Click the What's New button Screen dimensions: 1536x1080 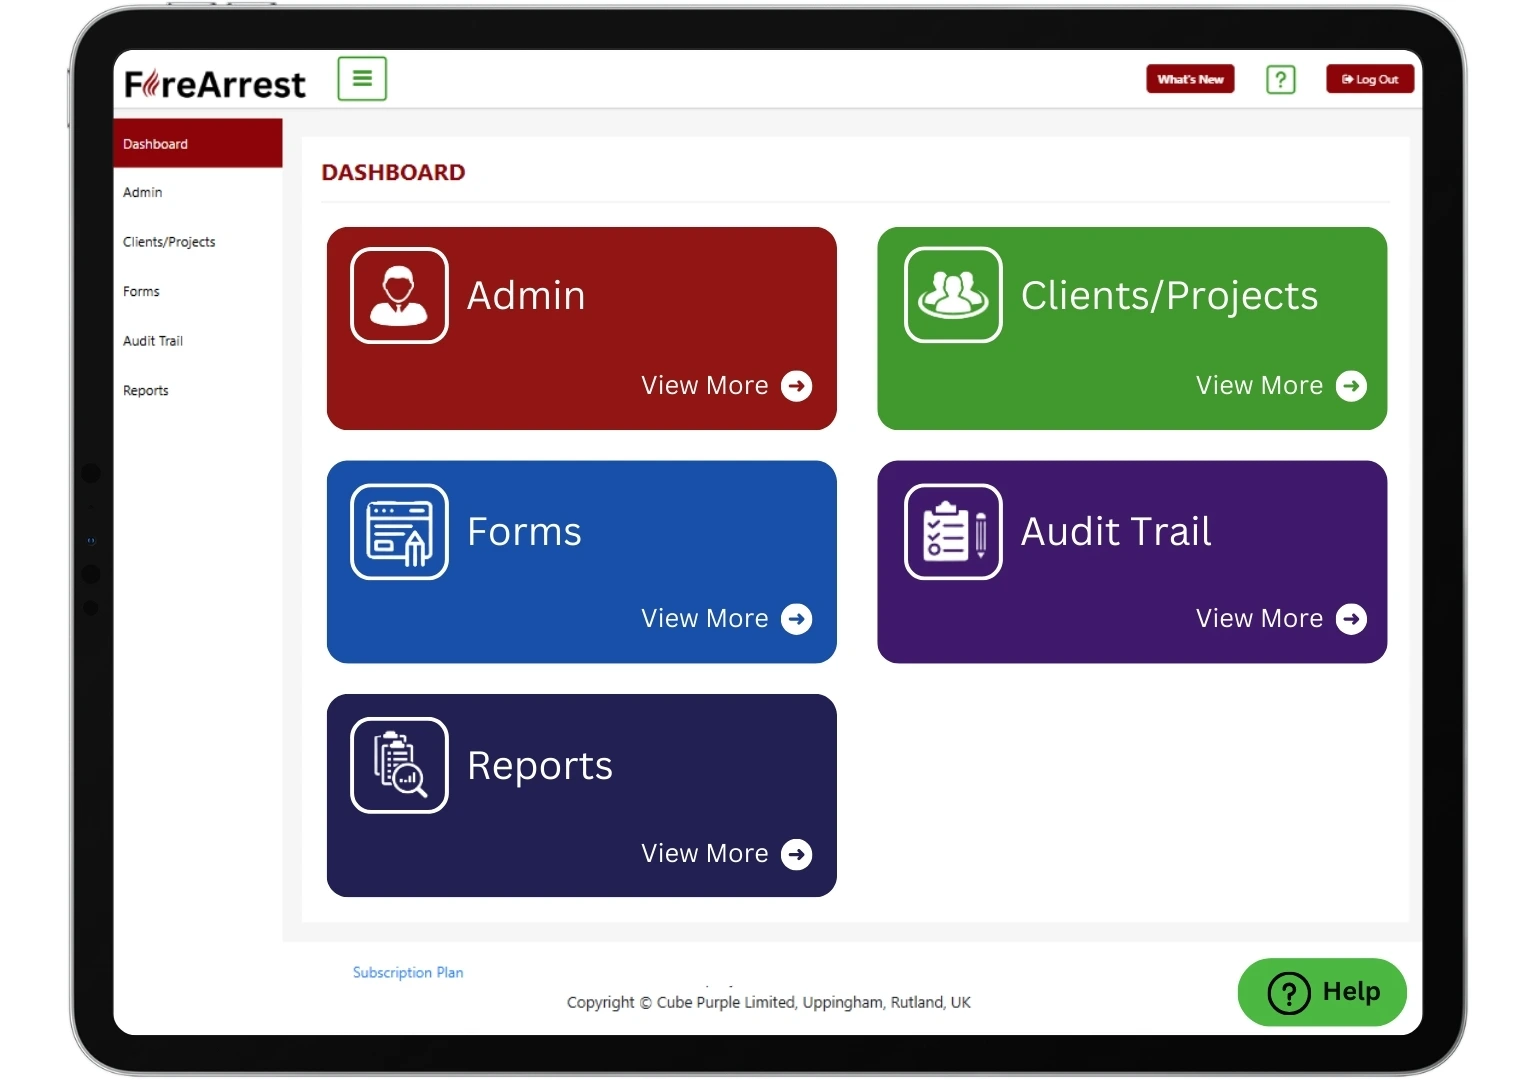(x=1190, y=79)
